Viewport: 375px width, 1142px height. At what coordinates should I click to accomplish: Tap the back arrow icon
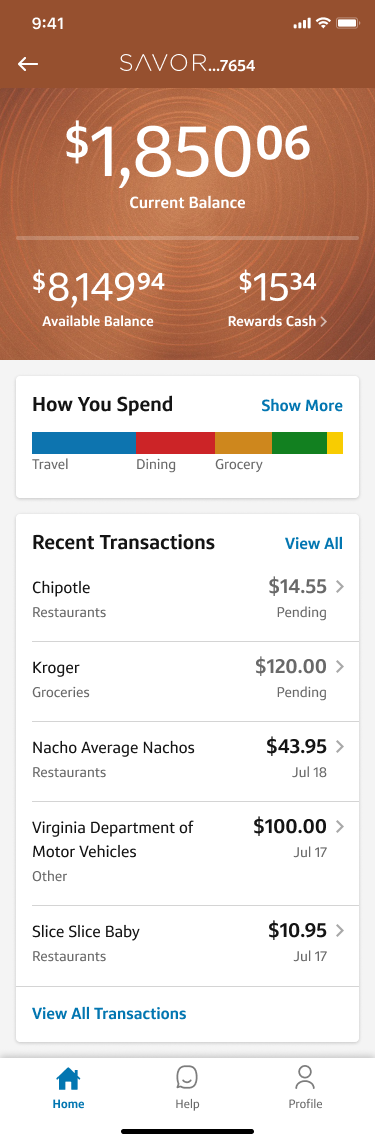(x=28, y=64)
